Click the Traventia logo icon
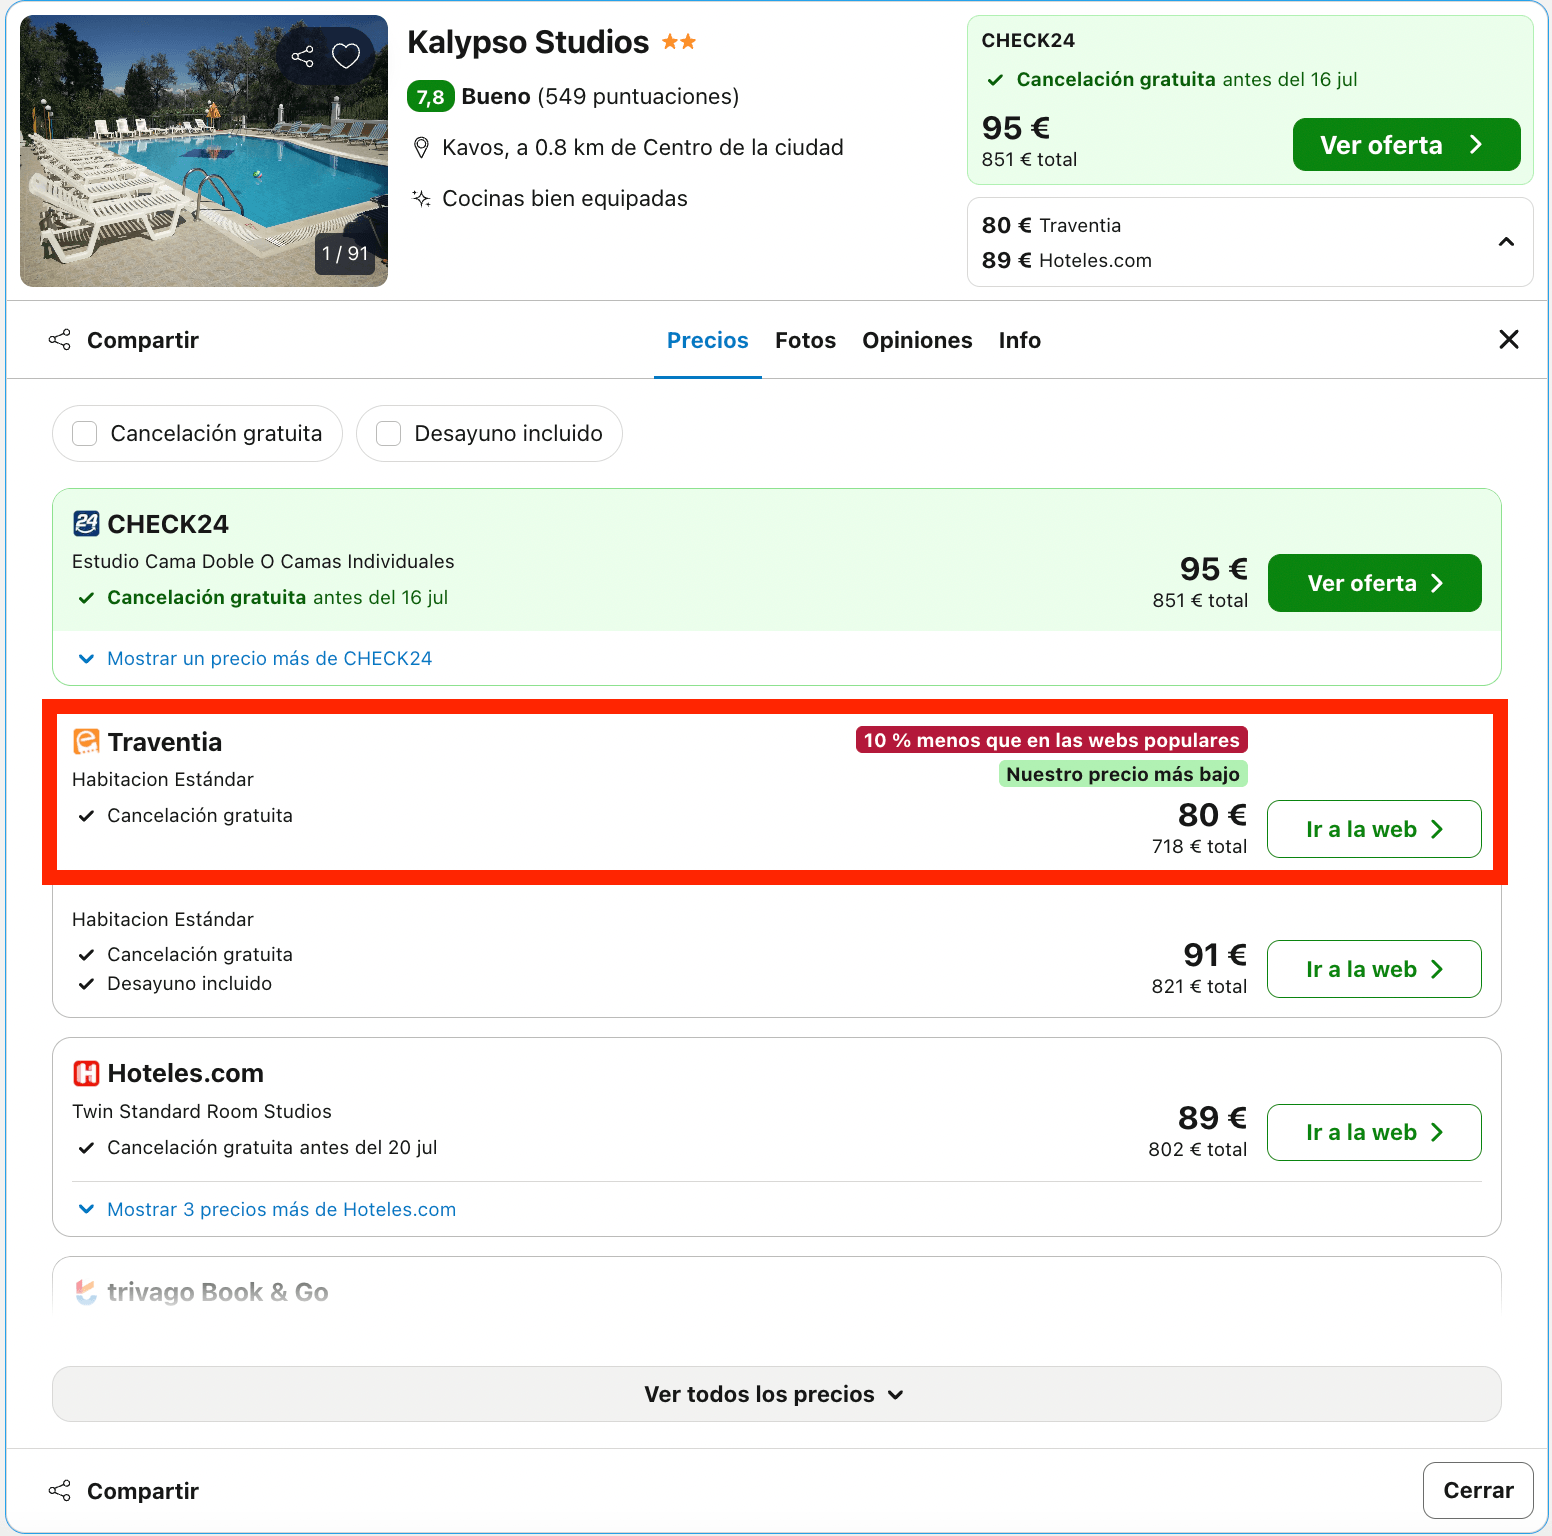This screenshot has width=1552, height=1536. pos(86,741)
